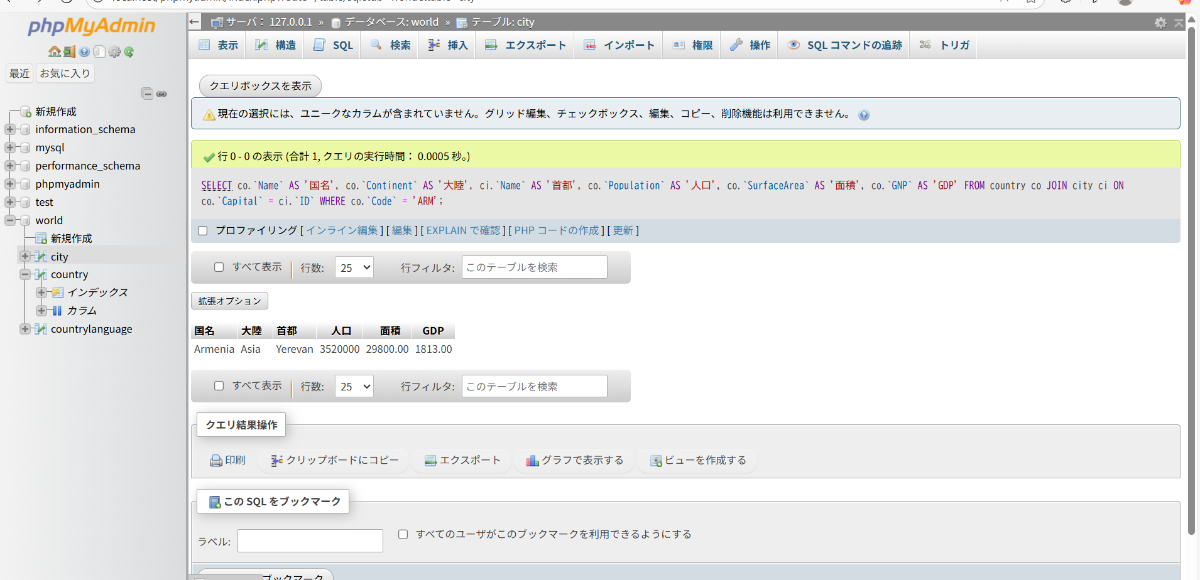The image size is (1200, 580).
Task: Check the upper すべて表示 checkbox
Action: (219, 267)
